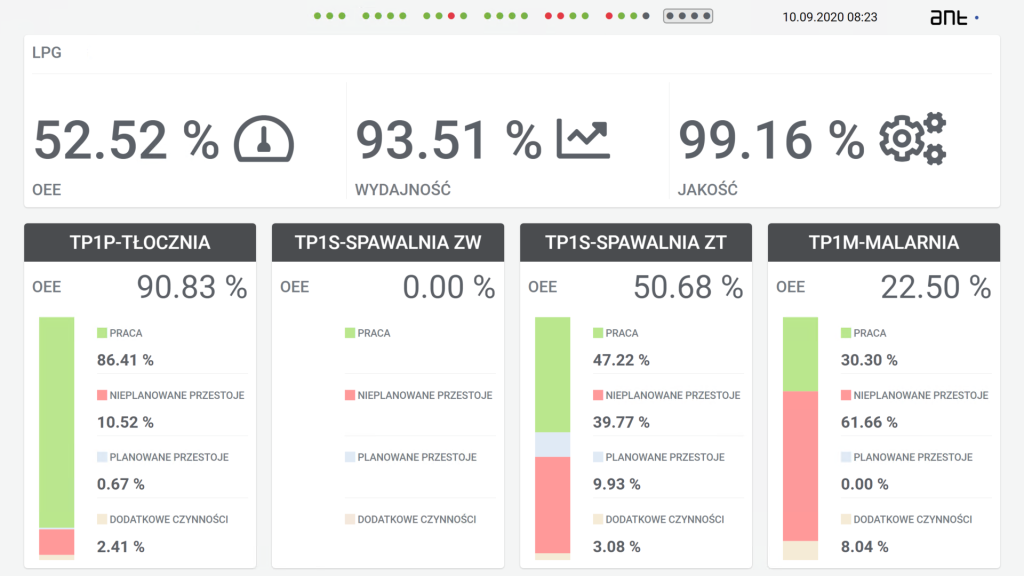Click the 3.08 % DODATKOWE CZYNNOŚCI value
The width and height of the screenshot is (1024, 576).
(616, 547)
